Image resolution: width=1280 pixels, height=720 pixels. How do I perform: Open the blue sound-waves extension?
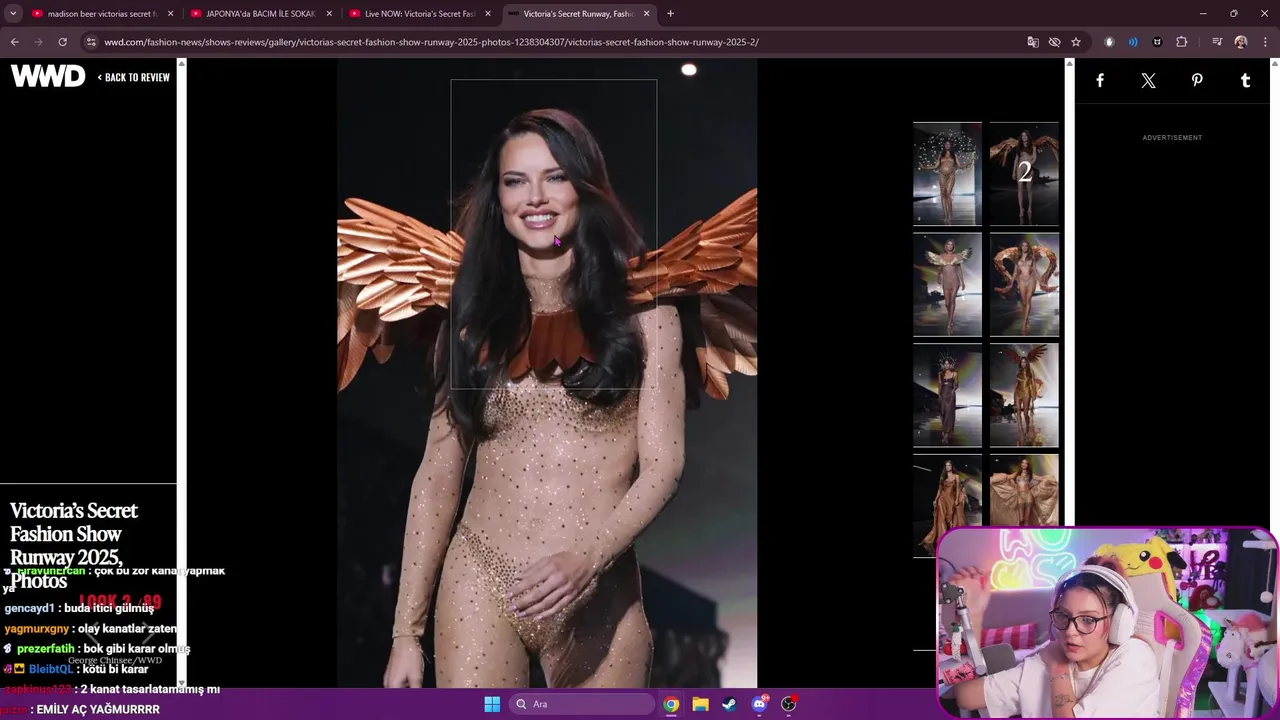pyautogui.click(x=1133, y=42)
